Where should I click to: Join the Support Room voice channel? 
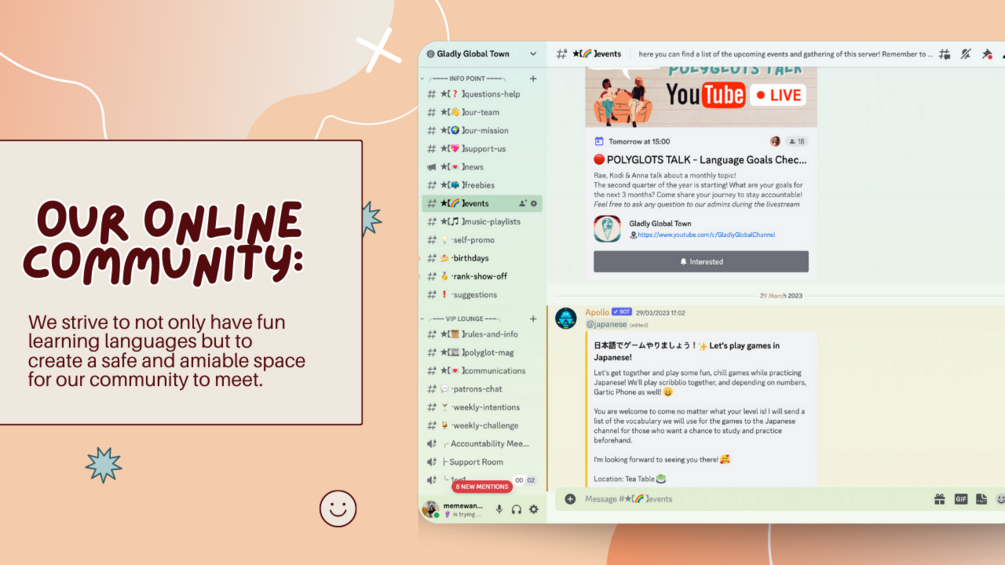click(x=482, y=462)
